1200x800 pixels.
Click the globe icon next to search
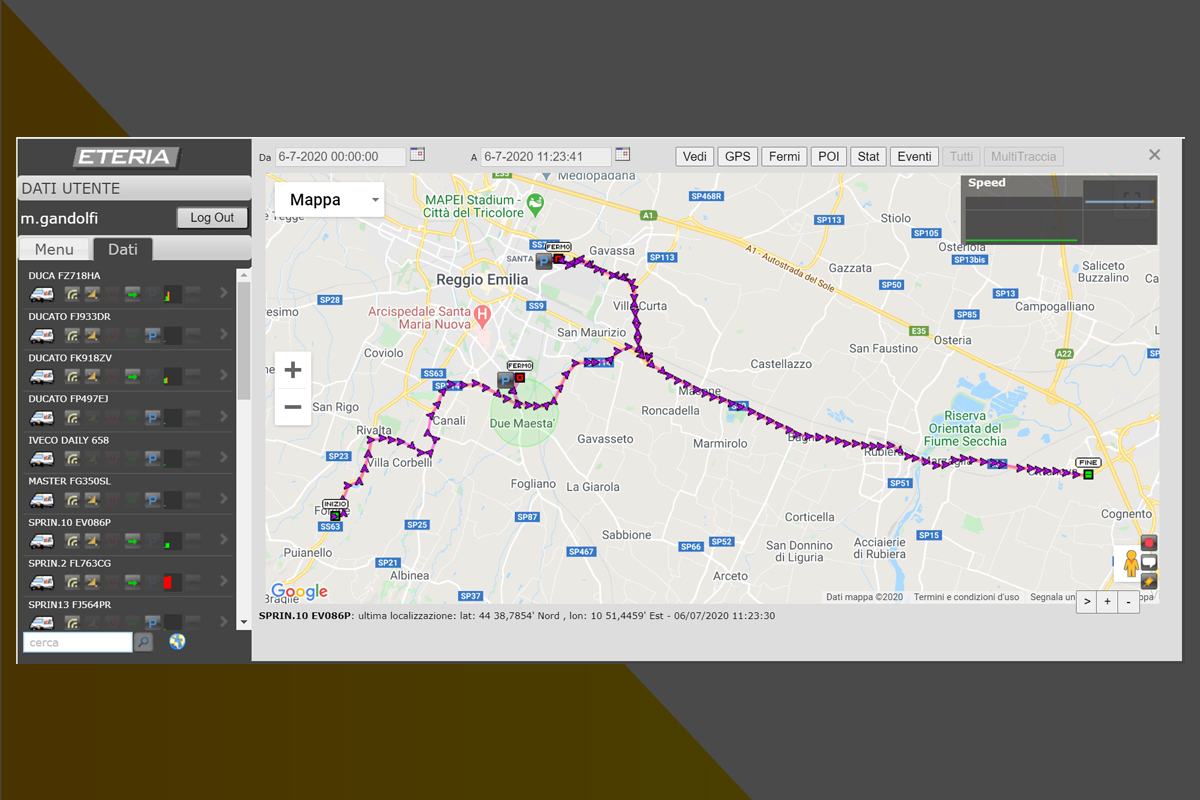coord(178,642)
